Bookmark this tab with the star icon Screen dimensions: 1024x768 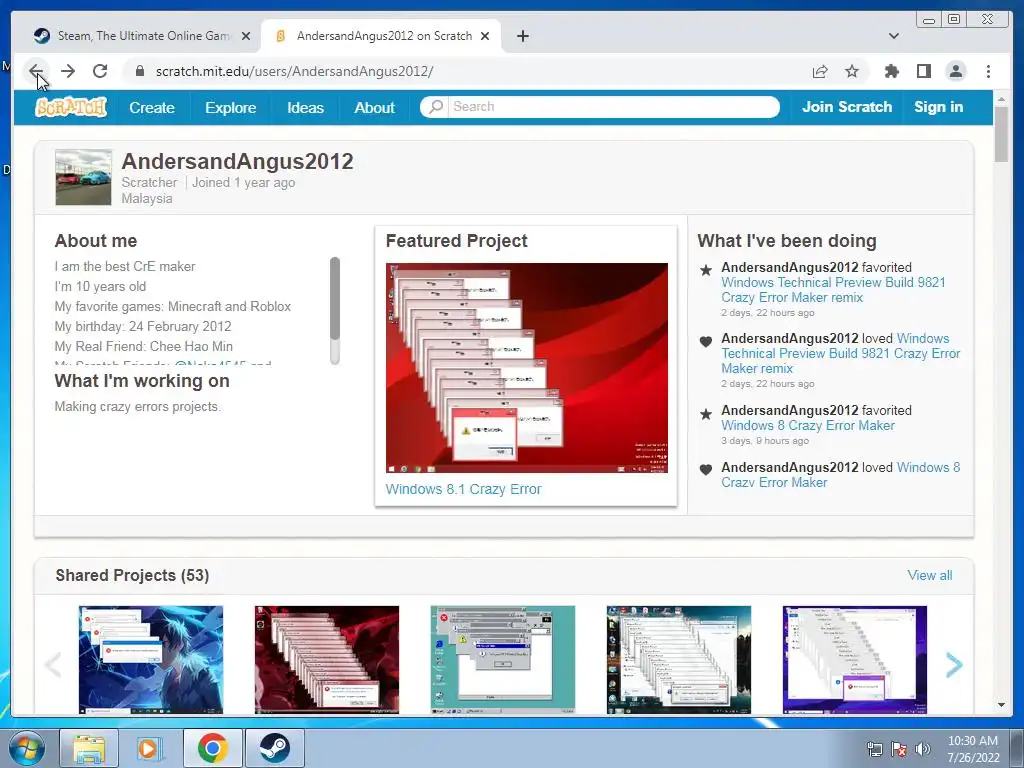(x=852, y=71)
